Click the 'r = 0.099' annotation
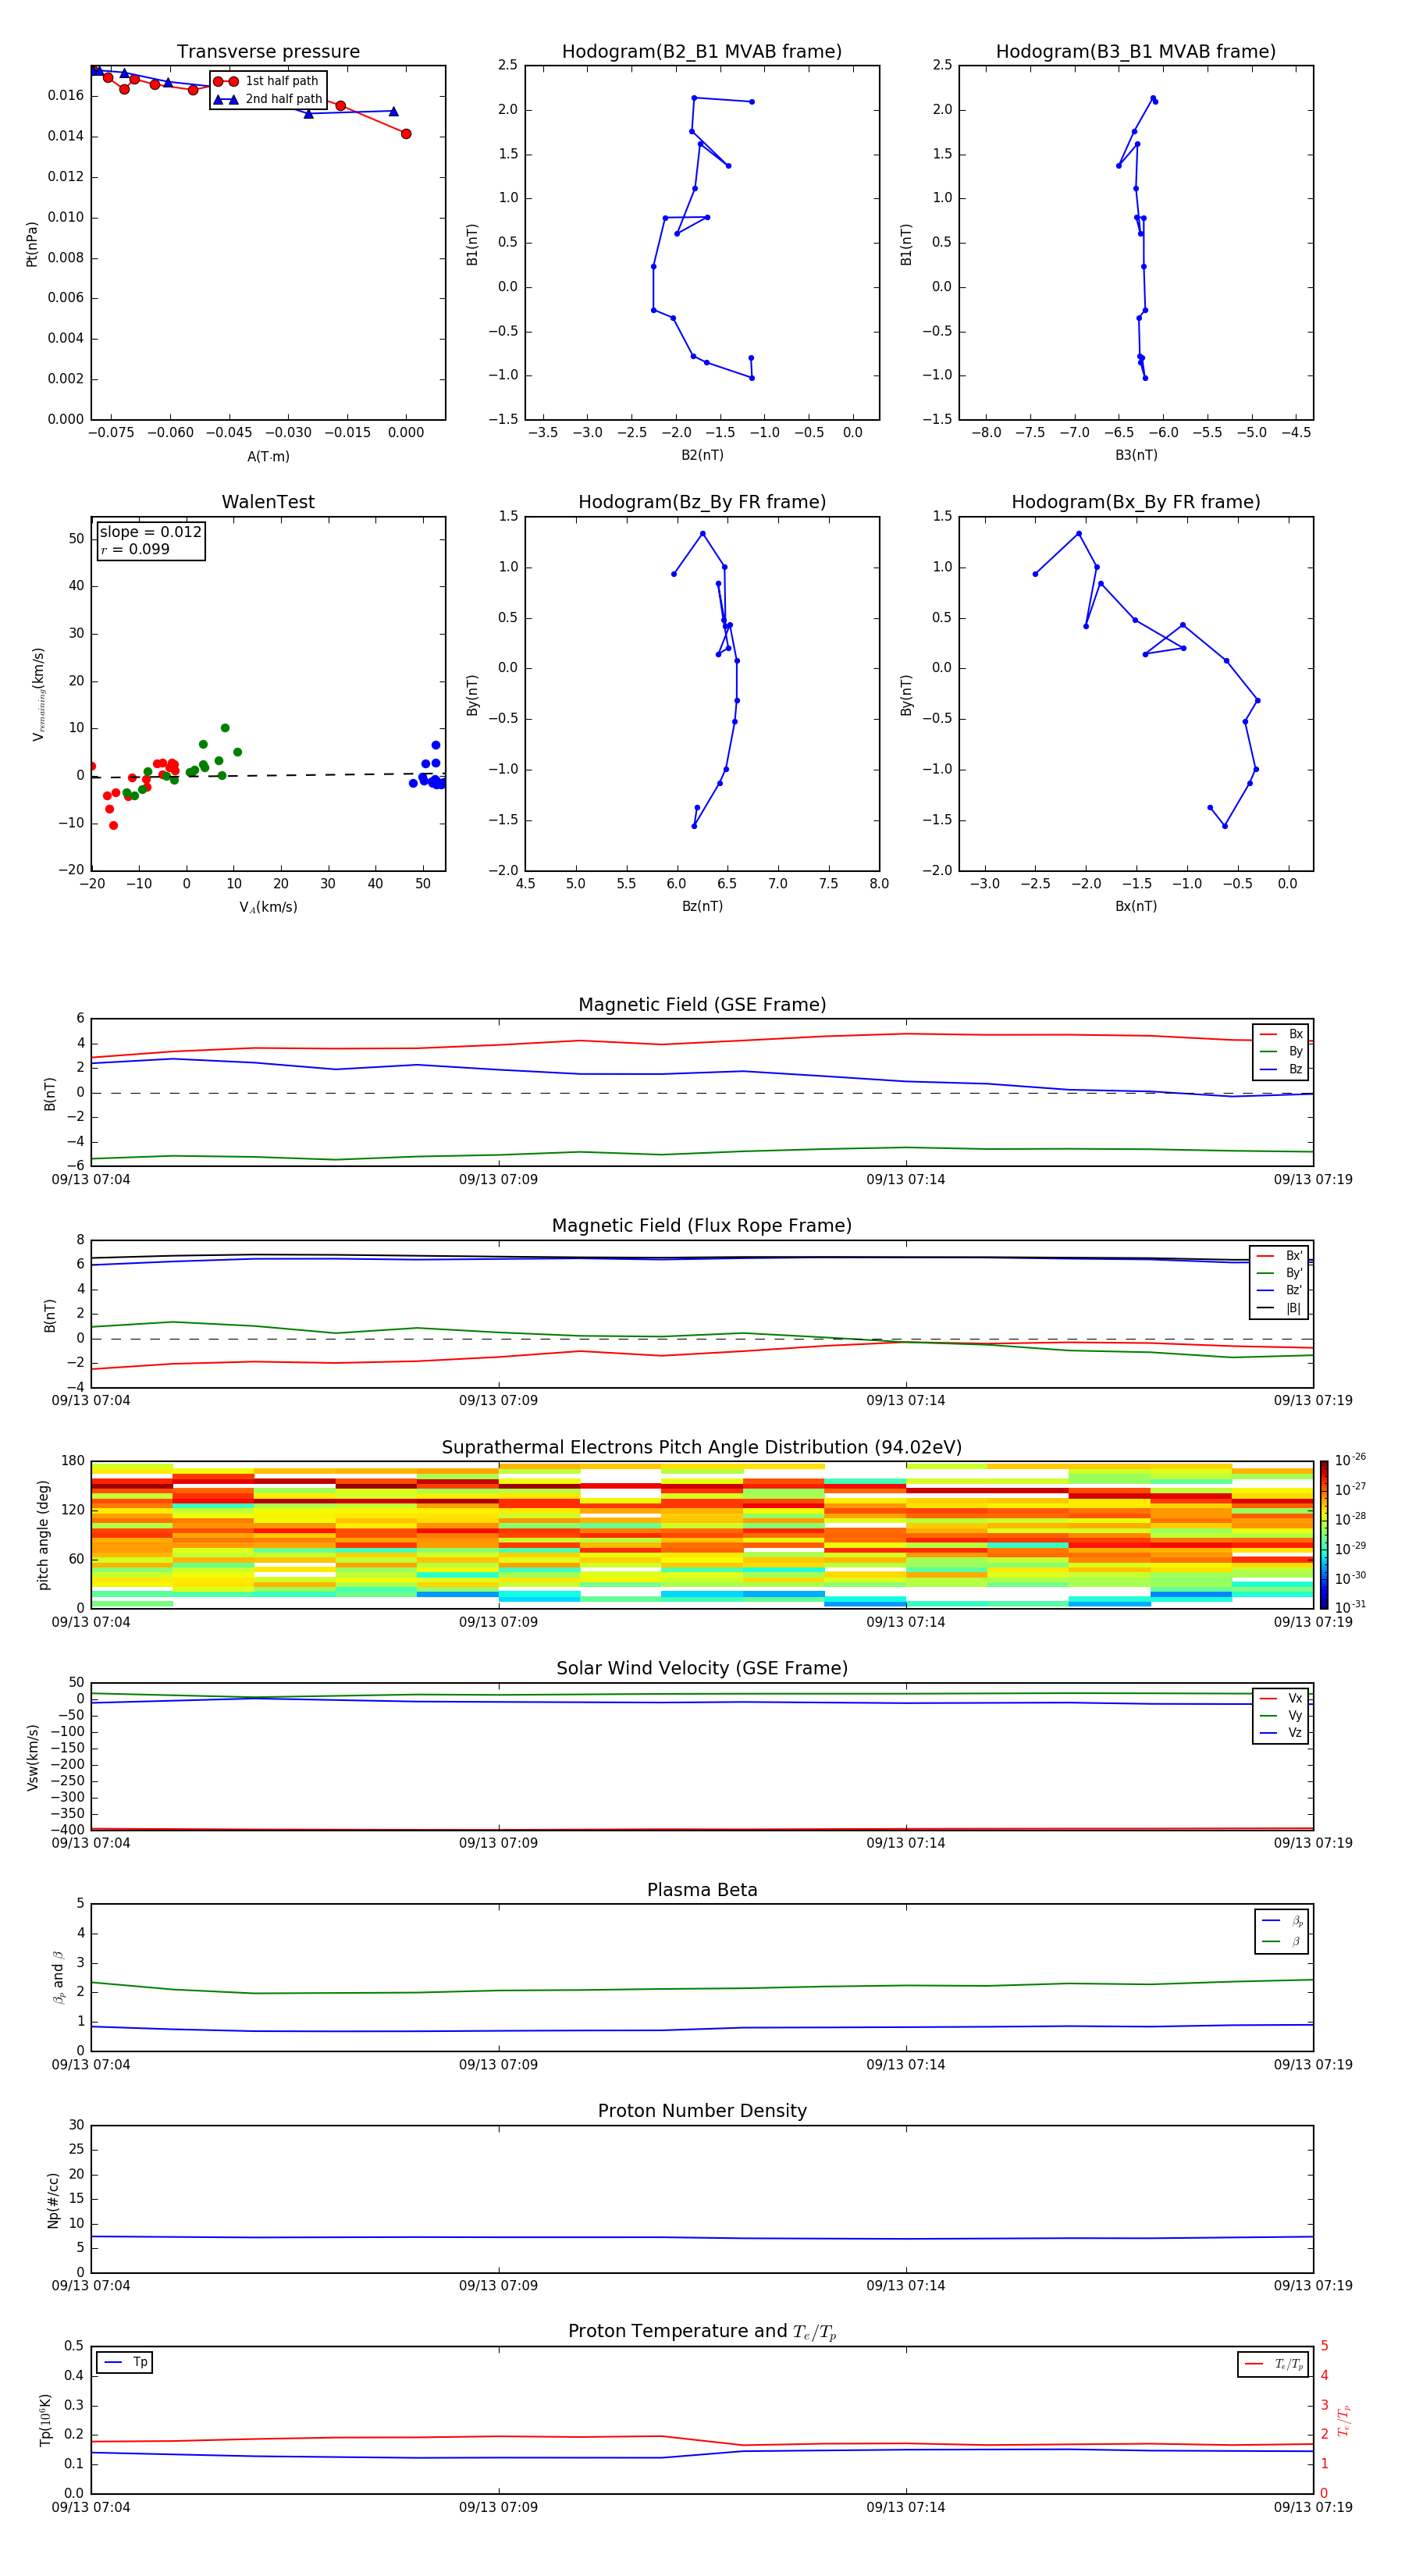The width and height of the screenshot is (1405, 2576). (135, 549)
